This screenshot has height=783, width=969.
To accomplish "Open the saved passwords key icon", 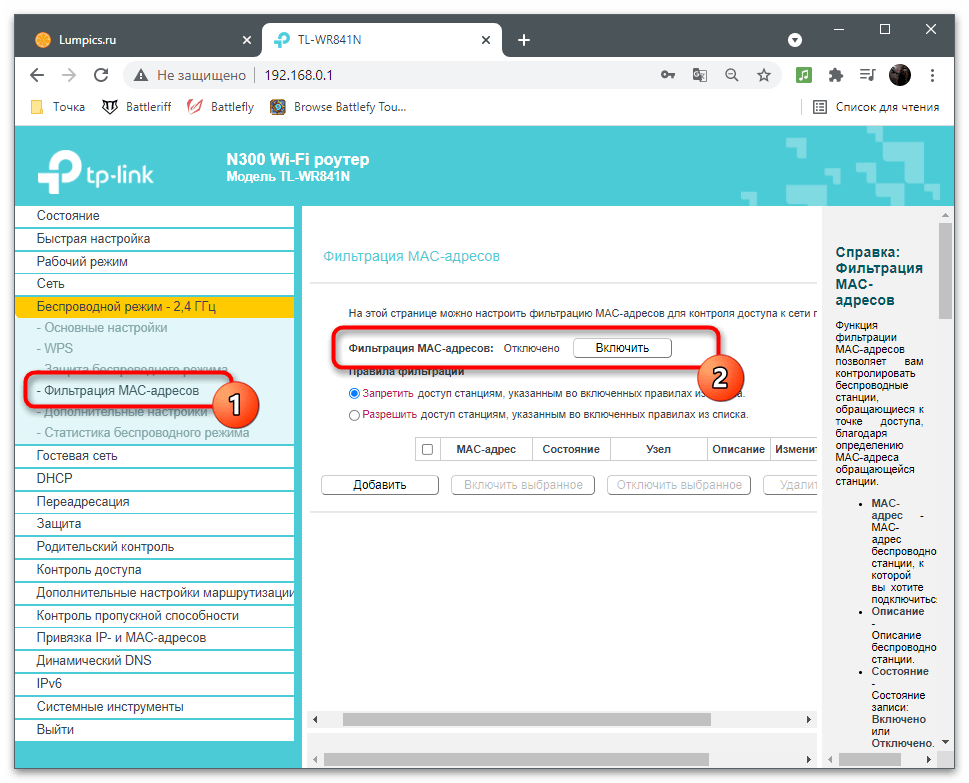I will click(x=667, y=75).
